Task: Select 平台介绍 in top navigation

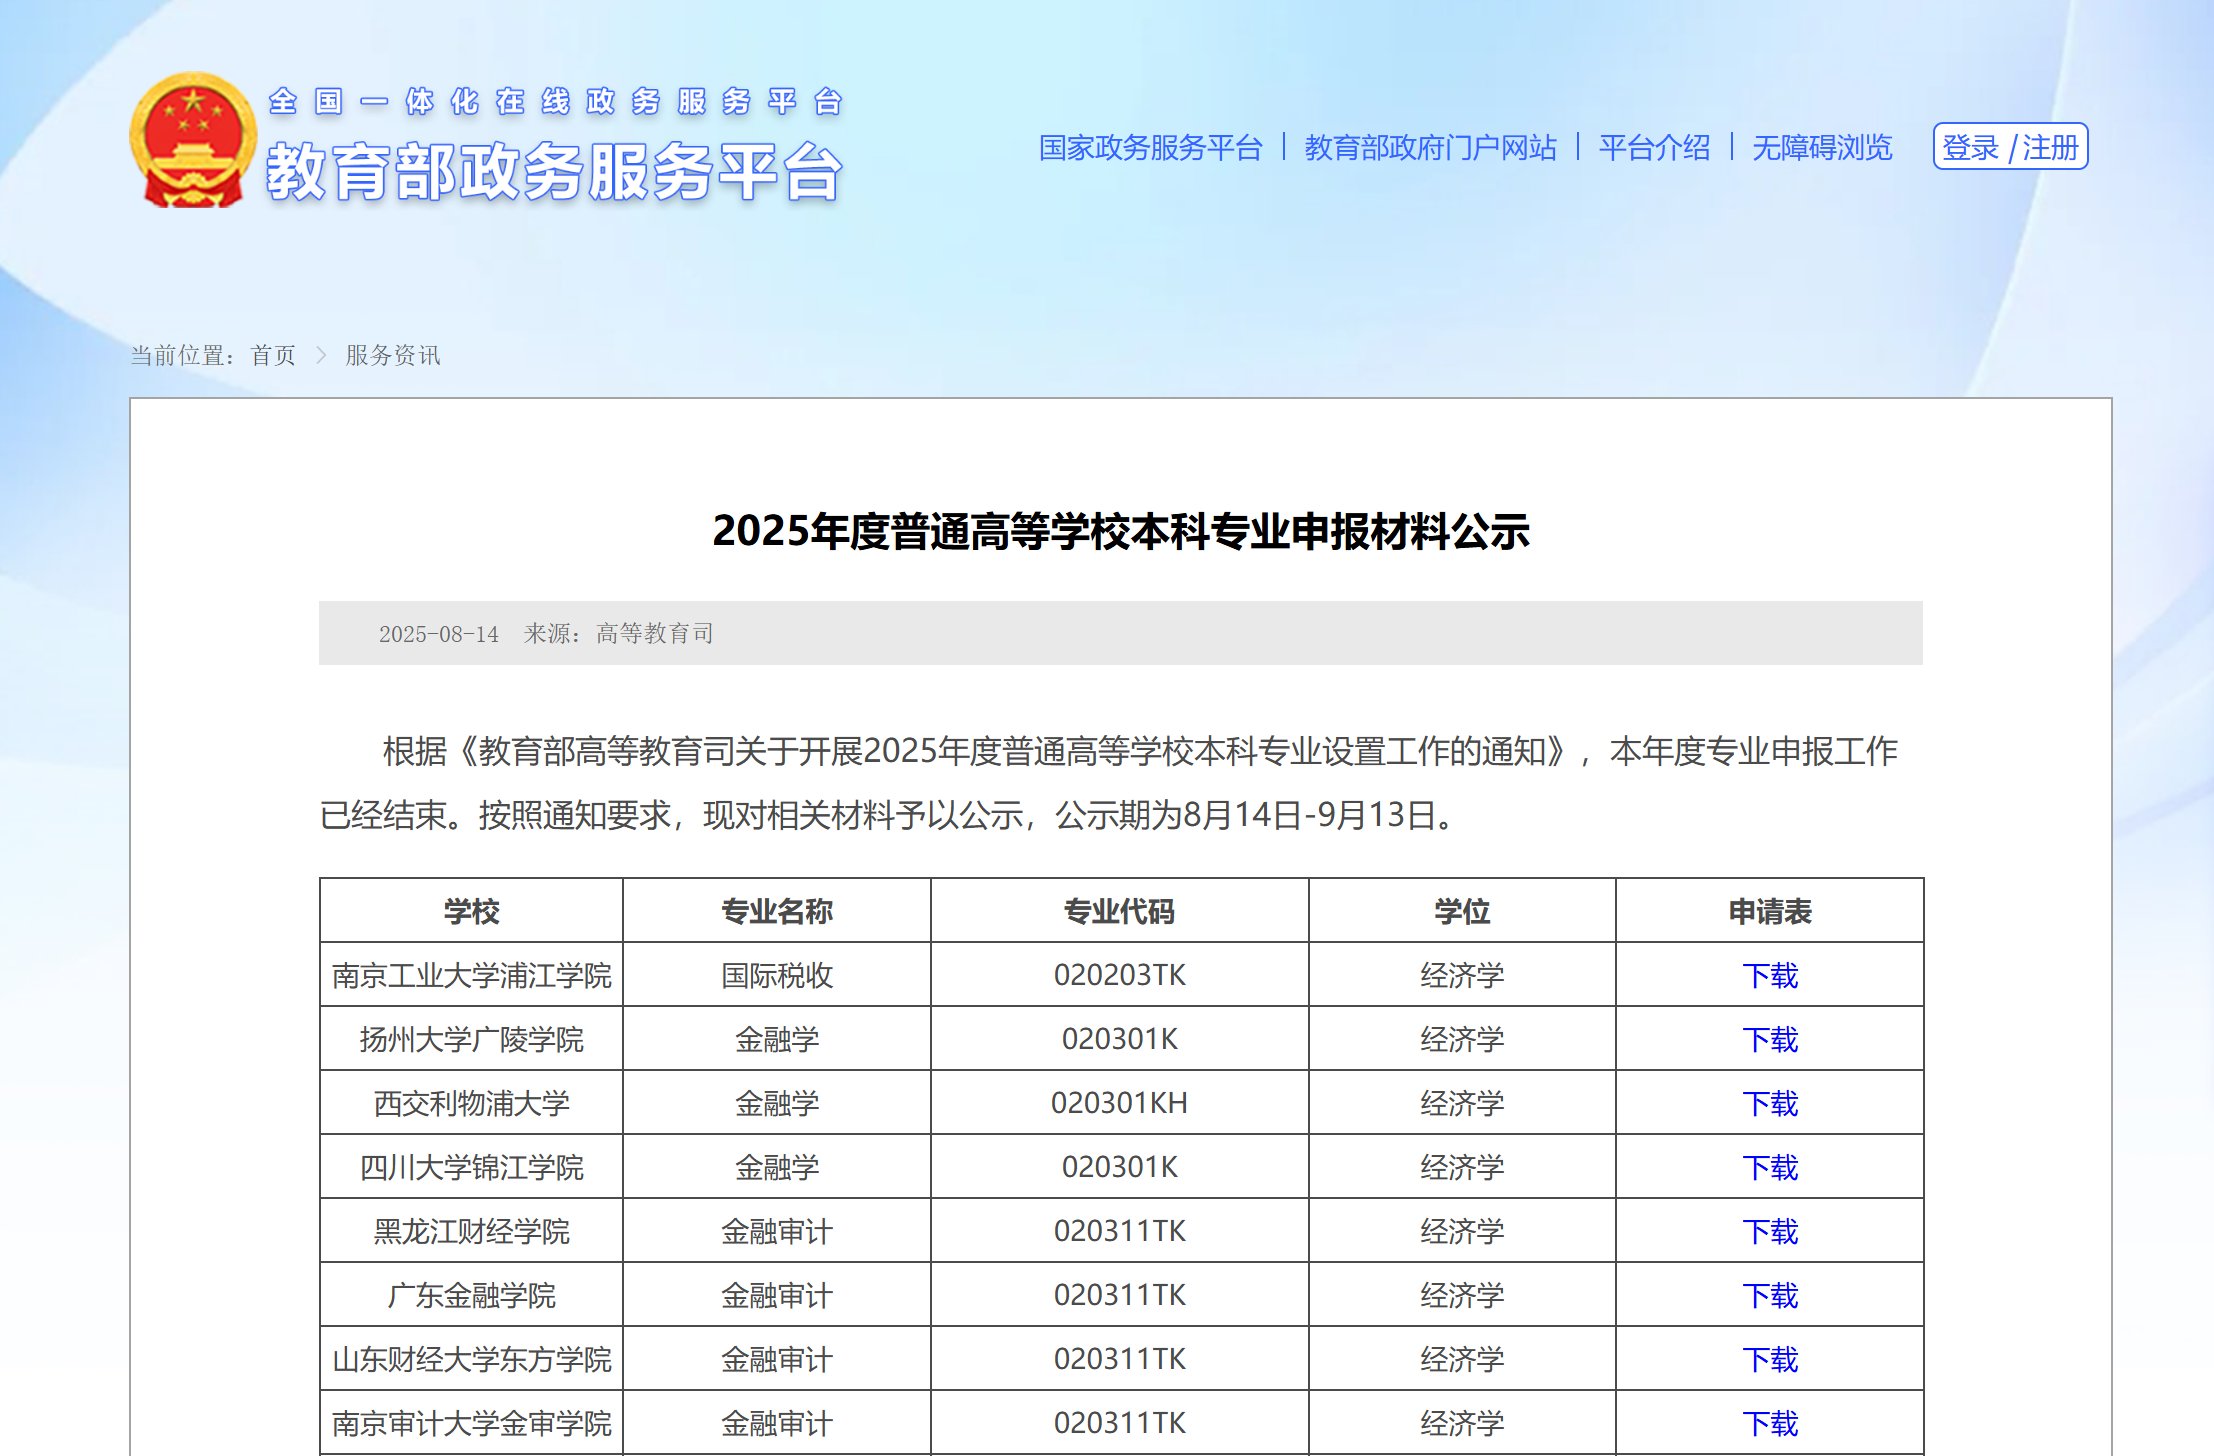Action: click(1654, 148)
